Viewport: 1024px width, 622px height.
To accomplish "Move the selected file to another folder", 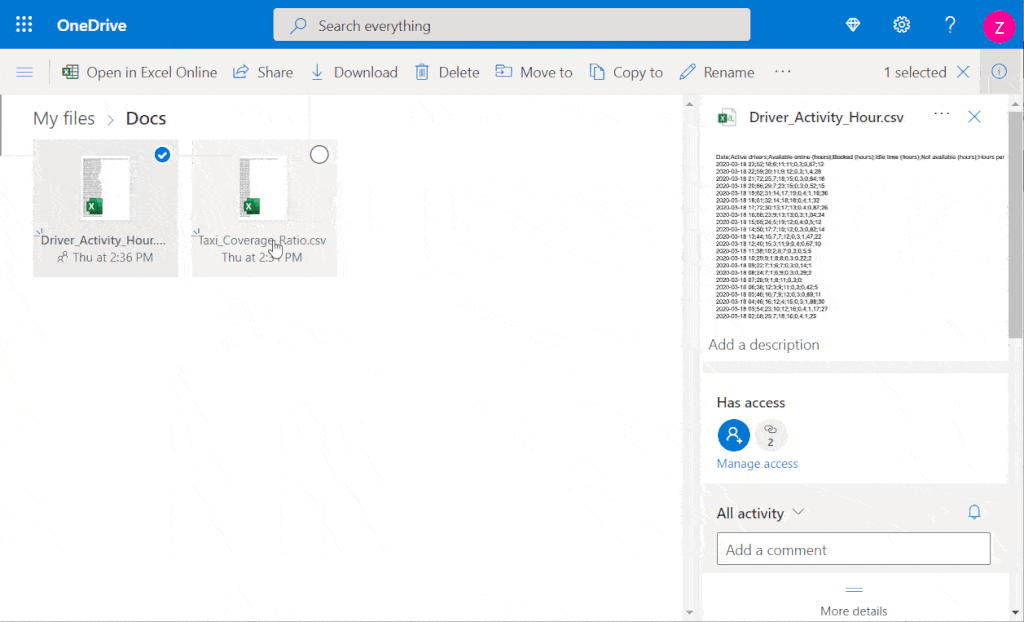I will pos(533,71).
